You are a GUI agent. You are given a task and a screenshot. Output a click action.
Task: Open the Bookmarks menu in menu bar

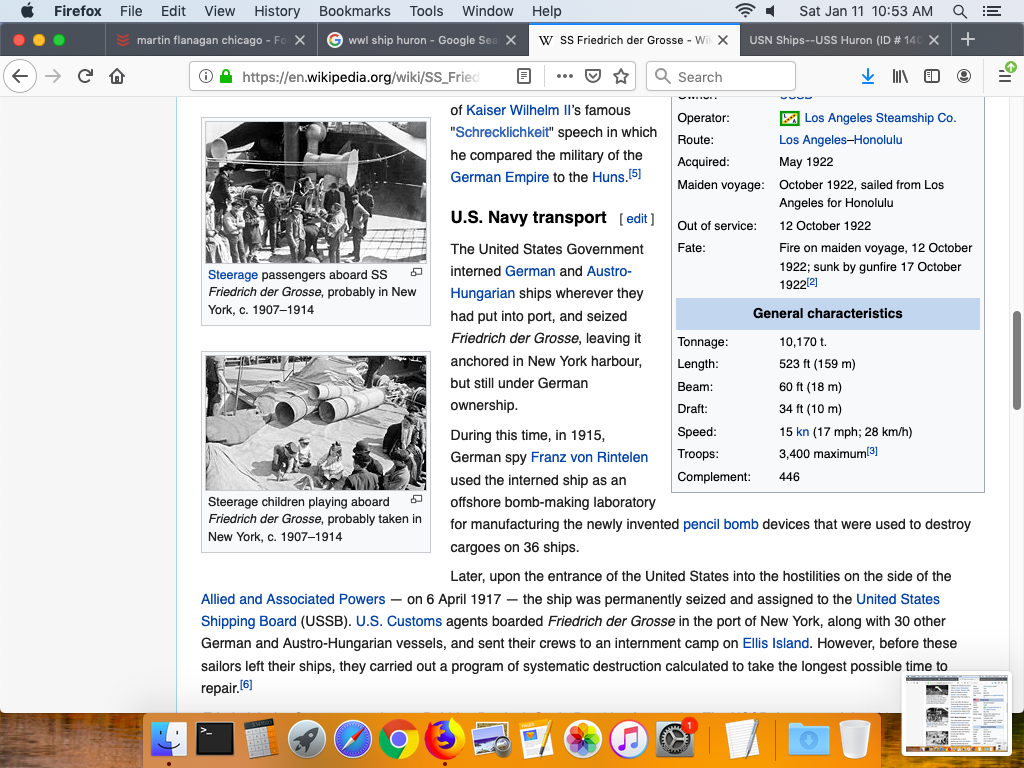point(354,11)
